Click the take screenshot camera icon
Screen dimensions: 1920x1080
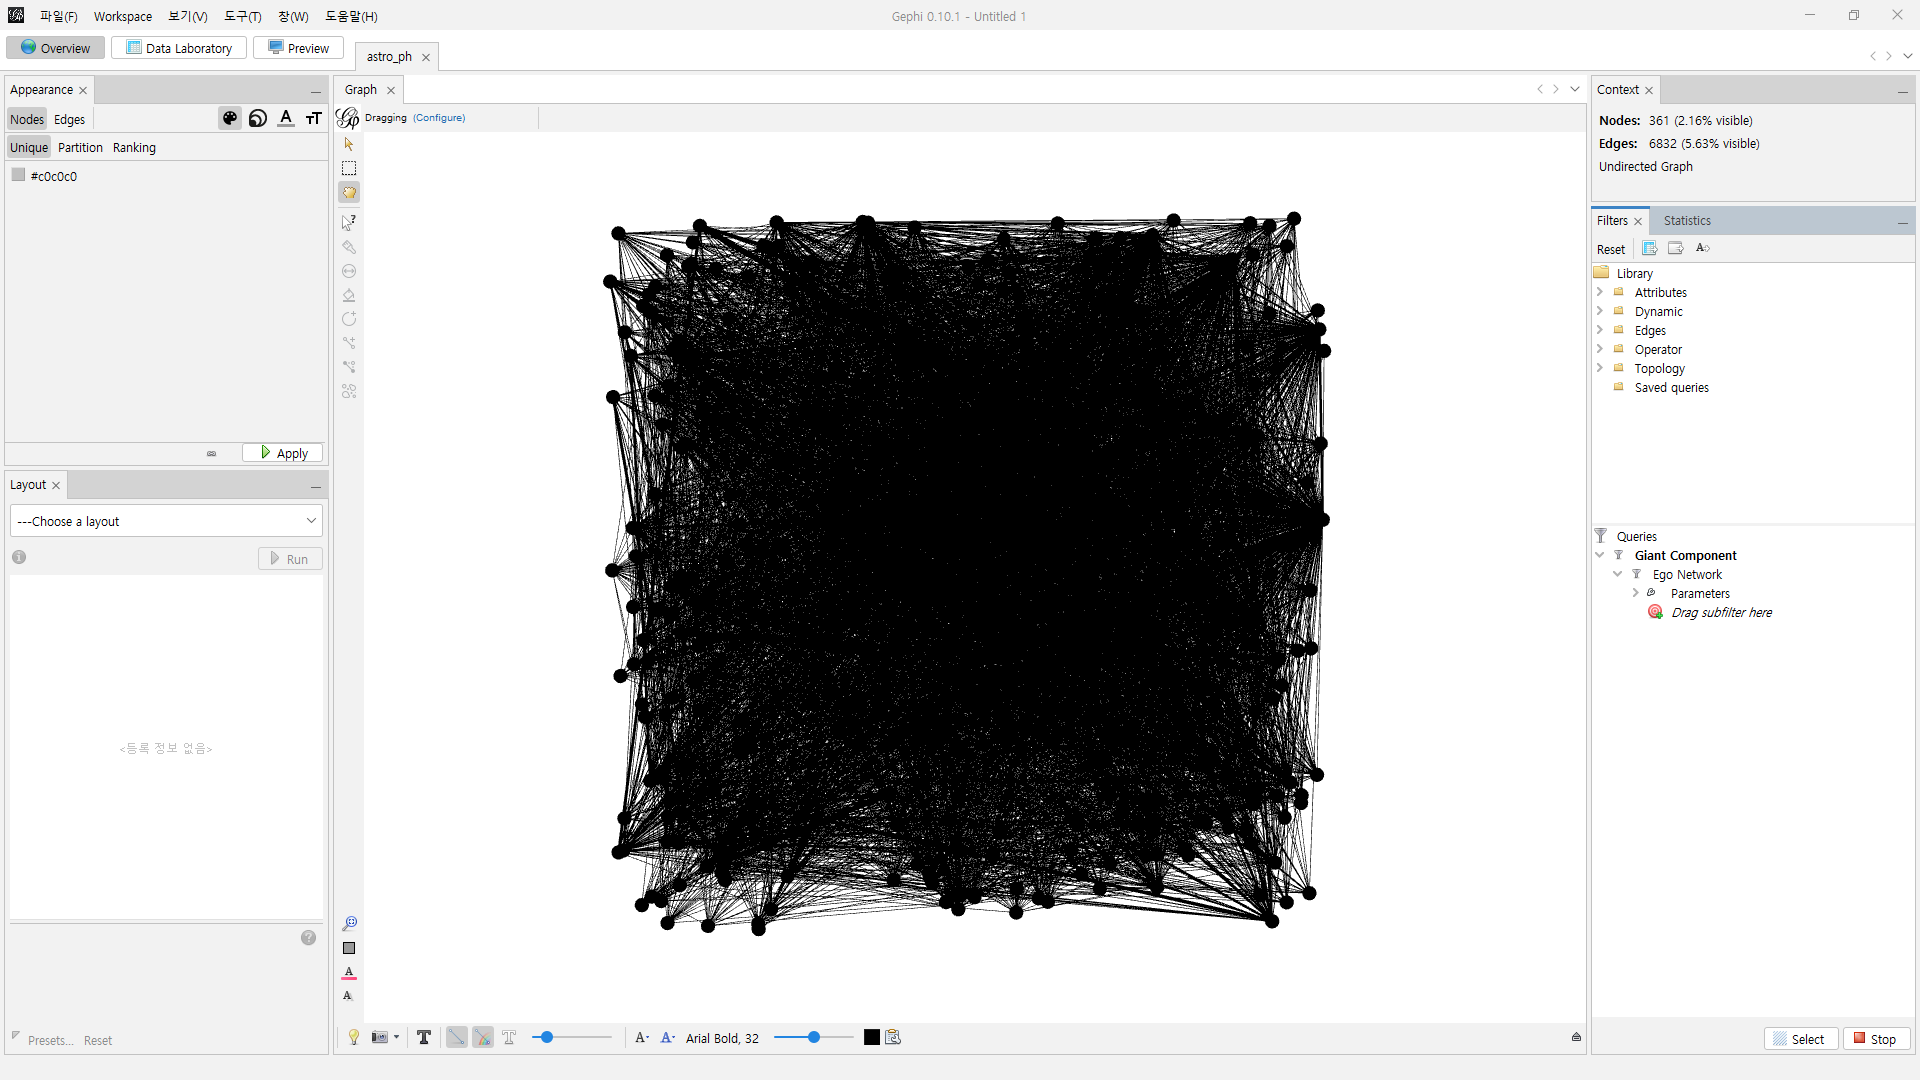click(380, 1037)
